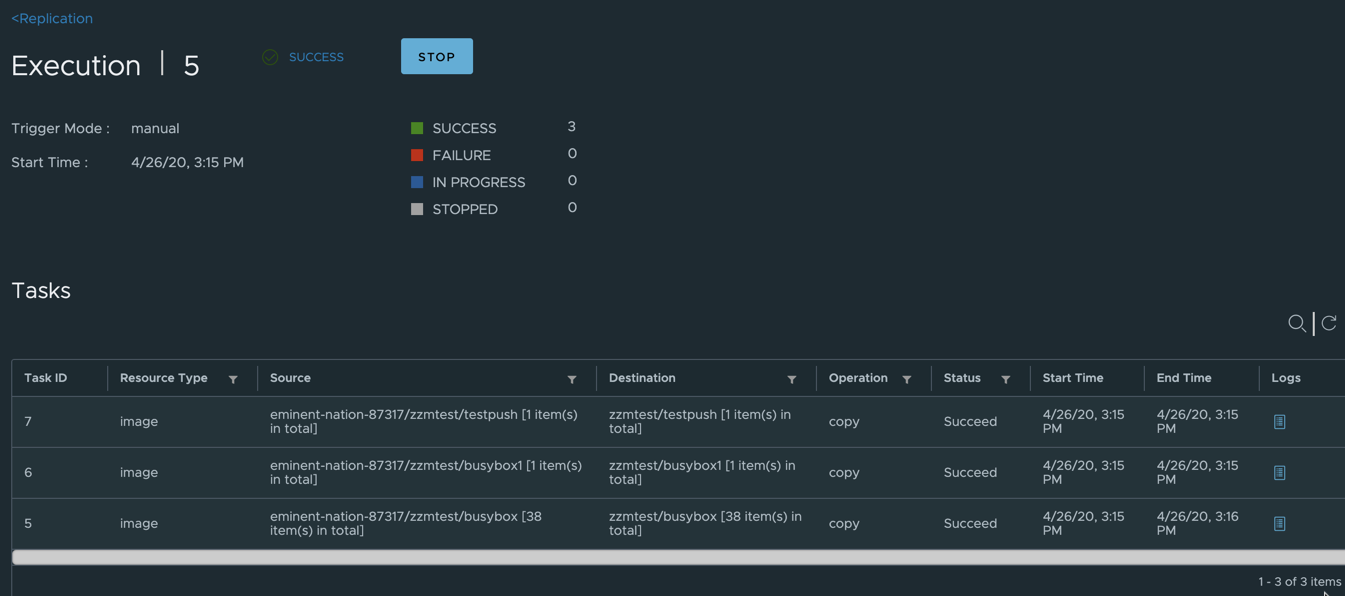This screenshot has width=1345, height=596.
Task: Click the Status column filter icon
Action: (x=1005, y=378)
